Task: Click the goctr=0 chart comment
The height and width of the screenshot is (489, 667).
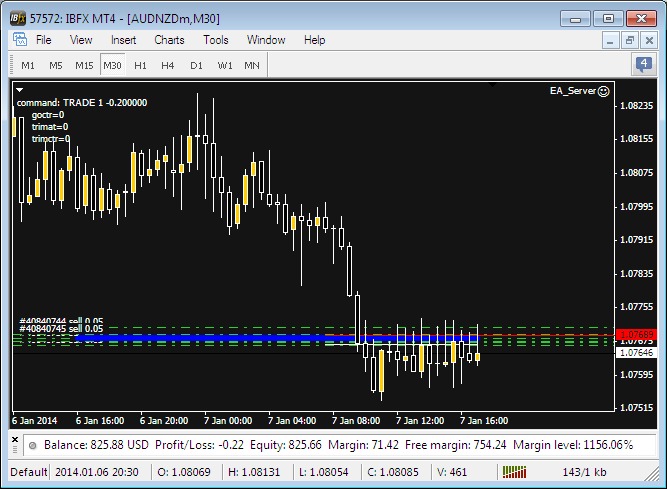Action: 48,115
